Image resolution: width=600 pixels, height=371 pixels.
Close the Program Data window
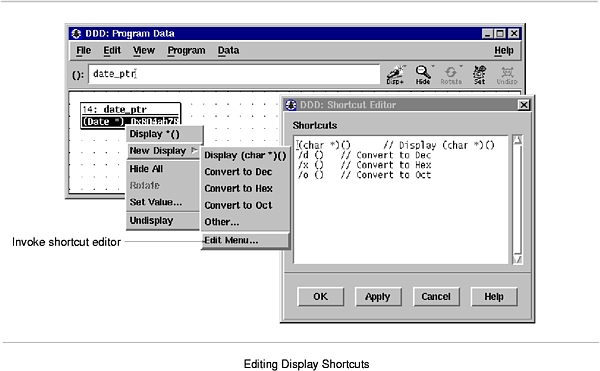(x=514, y=34)
